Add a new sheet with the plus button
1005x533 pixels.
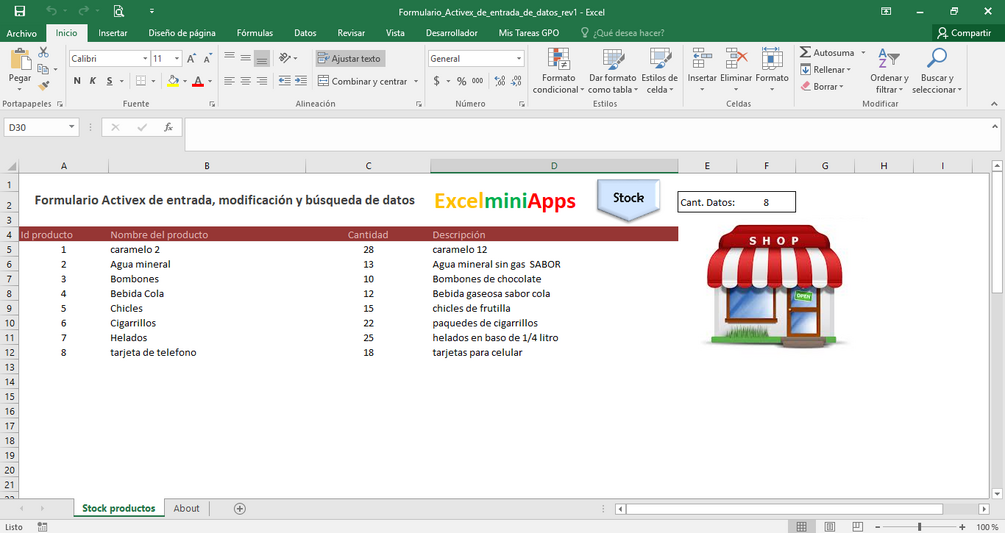pos(240,509)
